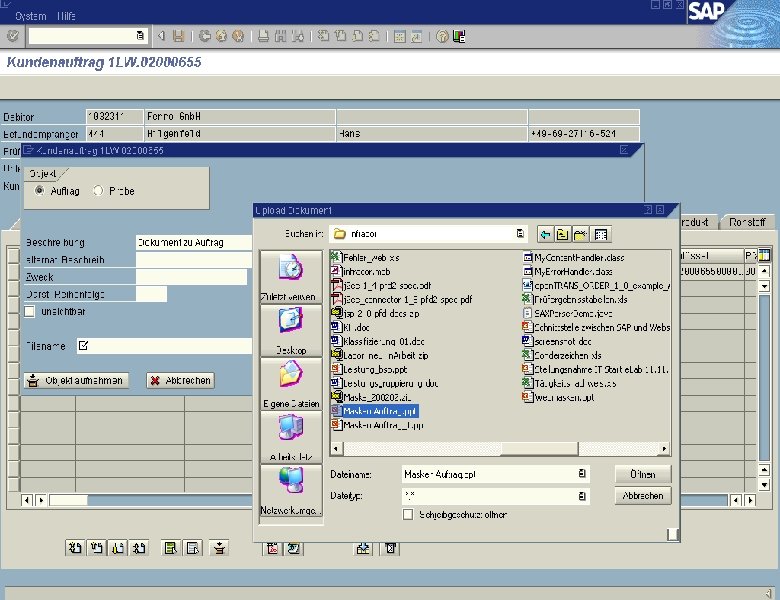Click the Zweck input field
Viewport: 780px width, 600px height.
click(x=192, y=277)
